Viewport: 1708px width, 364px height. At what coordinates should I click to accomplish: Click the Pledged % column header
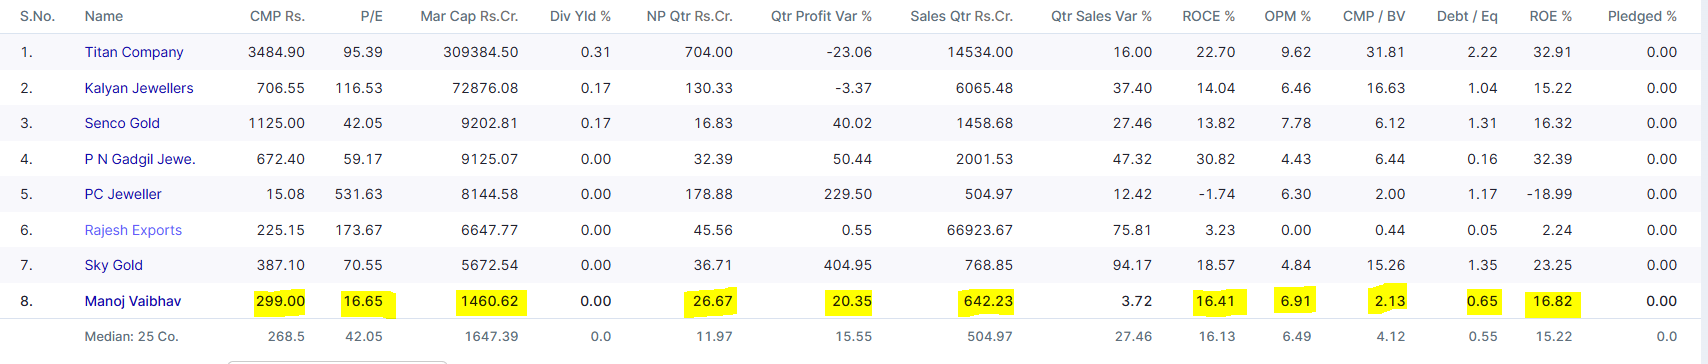1642,16
